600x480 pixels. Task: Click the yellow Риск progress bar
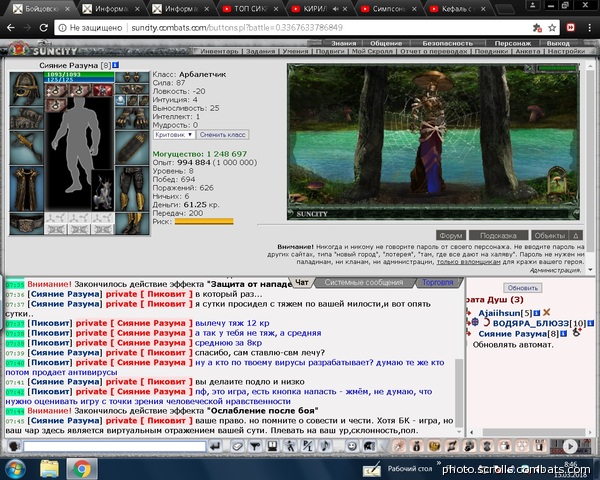click(x=204, y=221)
